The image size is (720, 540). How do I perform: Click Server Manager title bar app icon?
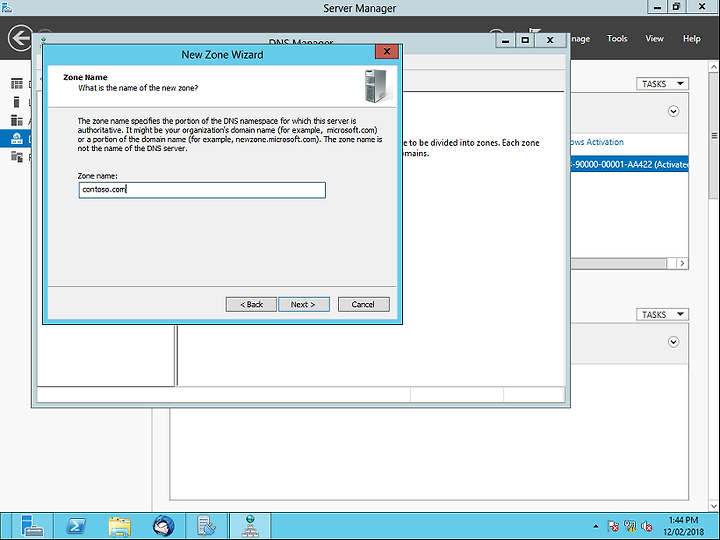click(x=6, y=7)
